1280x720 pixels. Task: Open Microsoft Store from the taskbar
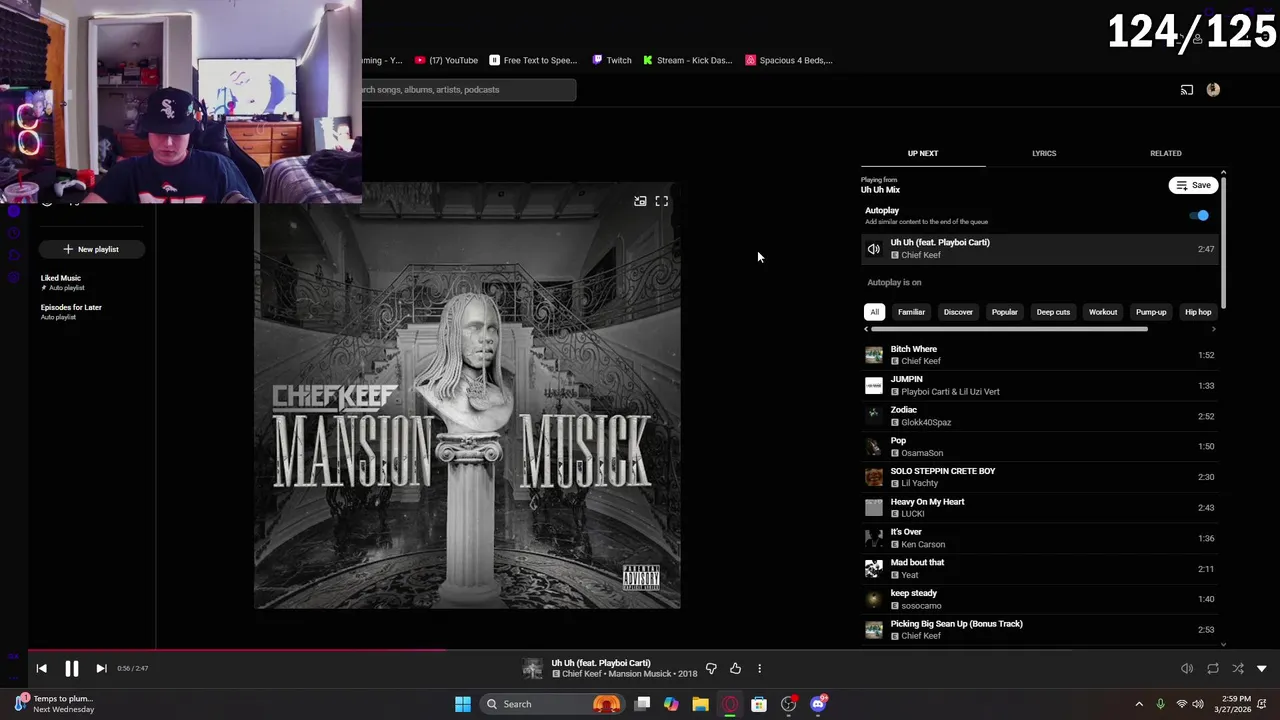(x=759, y=704)
